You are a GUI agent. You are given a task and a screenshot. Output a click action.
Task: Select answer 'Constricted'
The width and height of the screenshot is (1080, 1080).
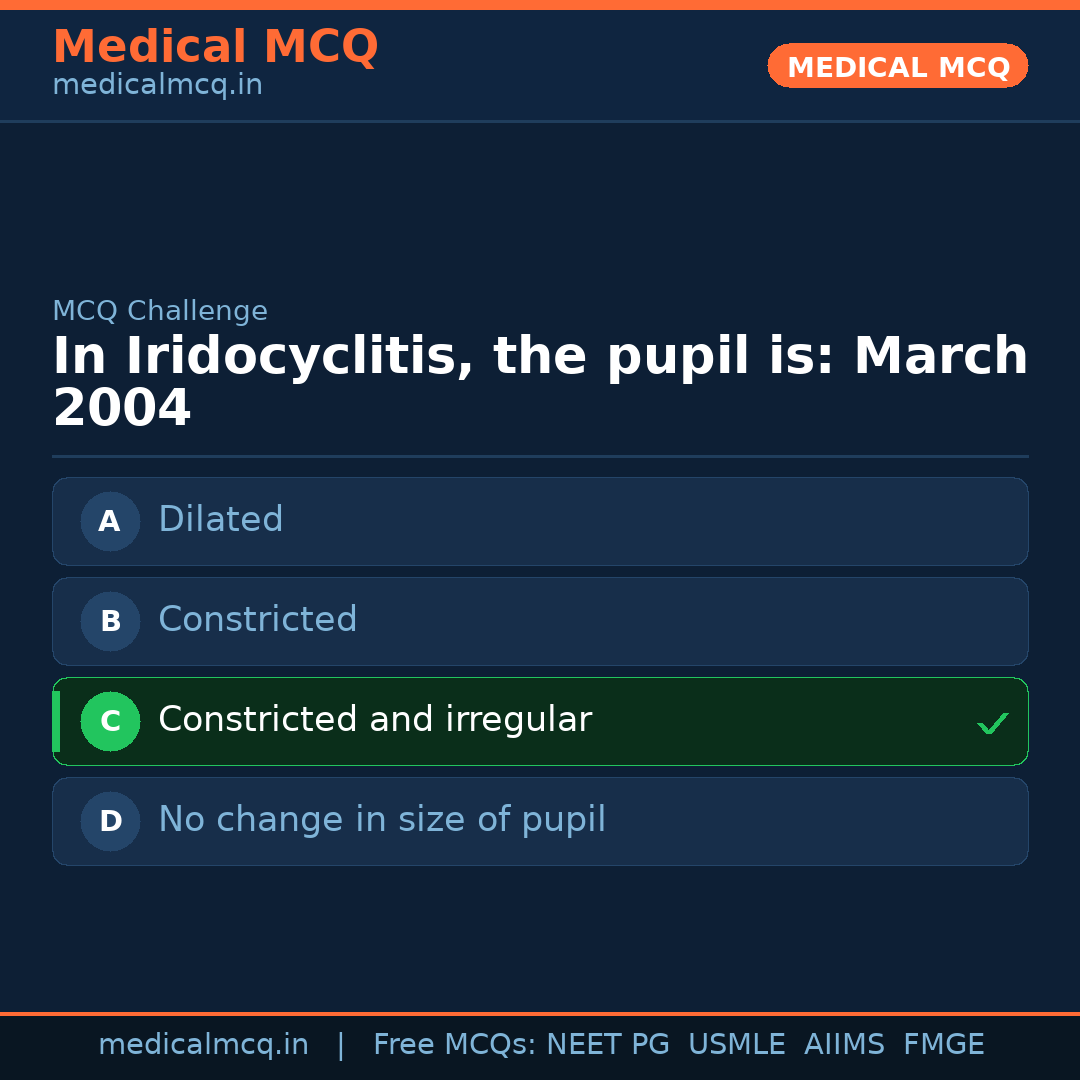pyautogui.click(x=257, y=621)
